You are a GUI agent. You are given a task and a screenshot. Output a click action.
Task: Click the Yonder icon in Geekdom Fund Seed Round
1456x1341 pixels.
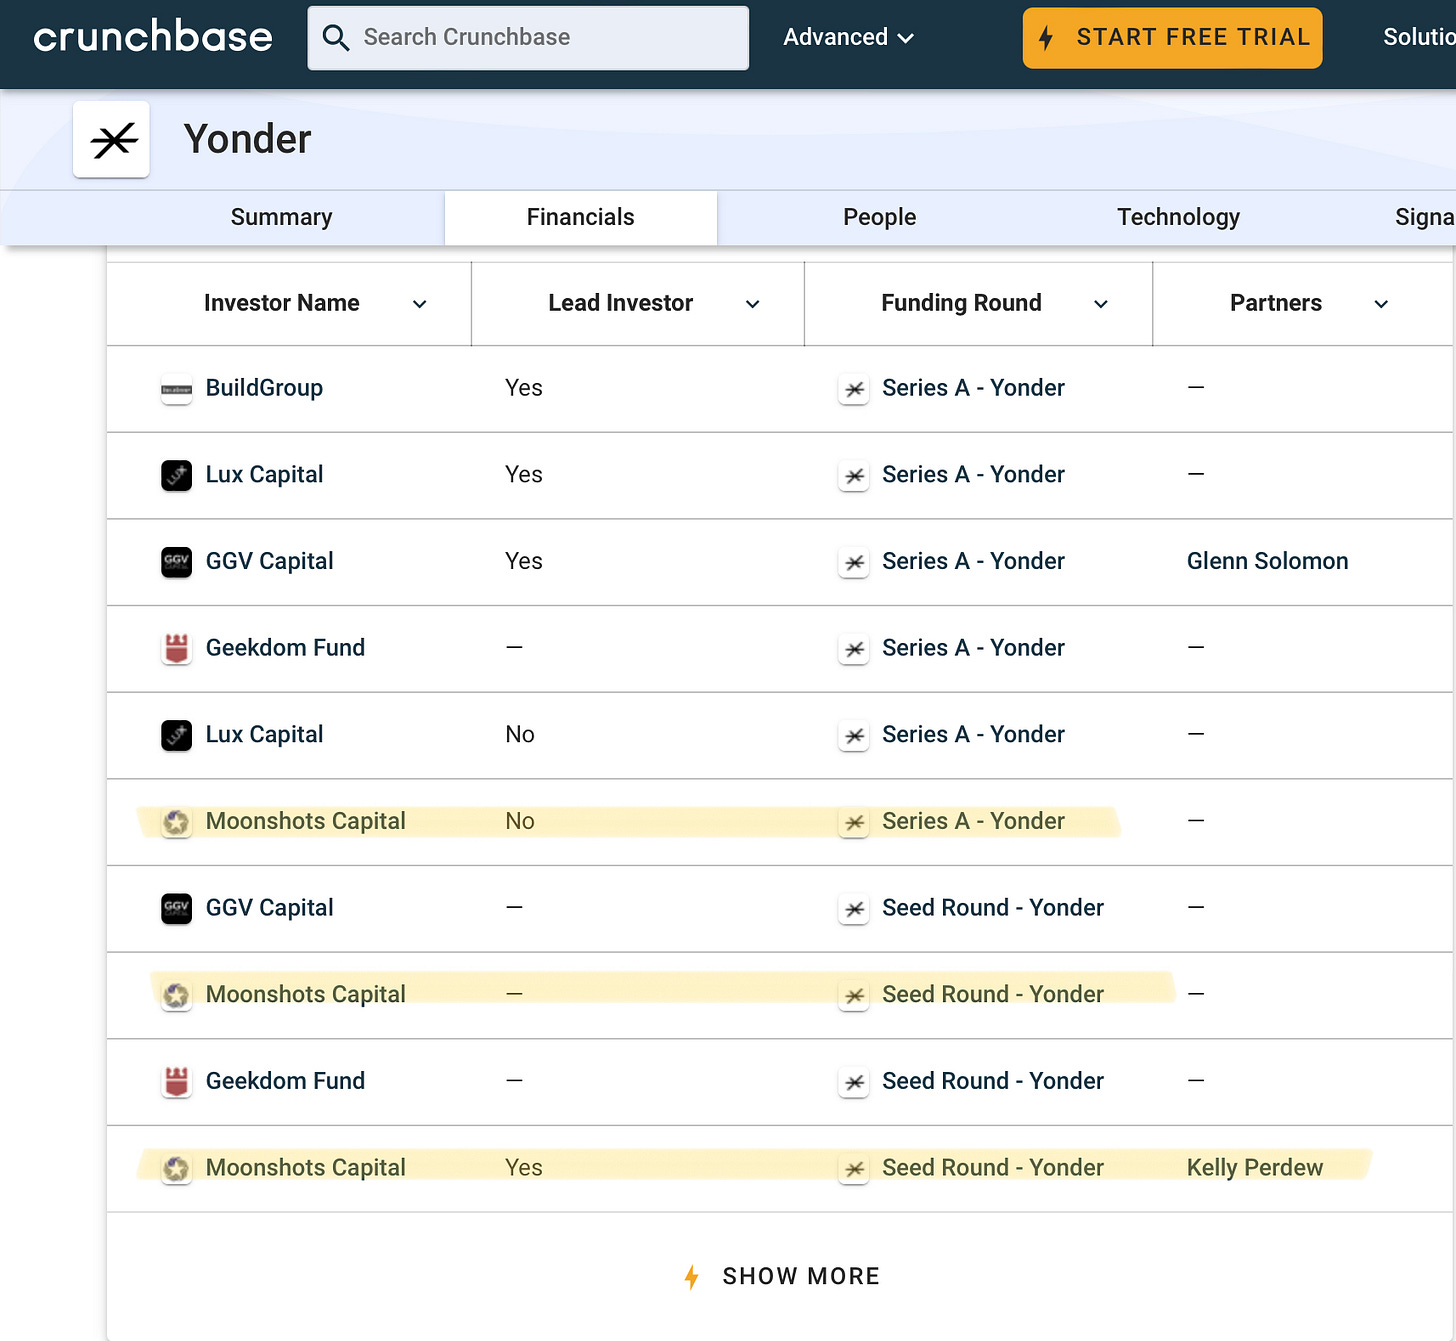854,1082
